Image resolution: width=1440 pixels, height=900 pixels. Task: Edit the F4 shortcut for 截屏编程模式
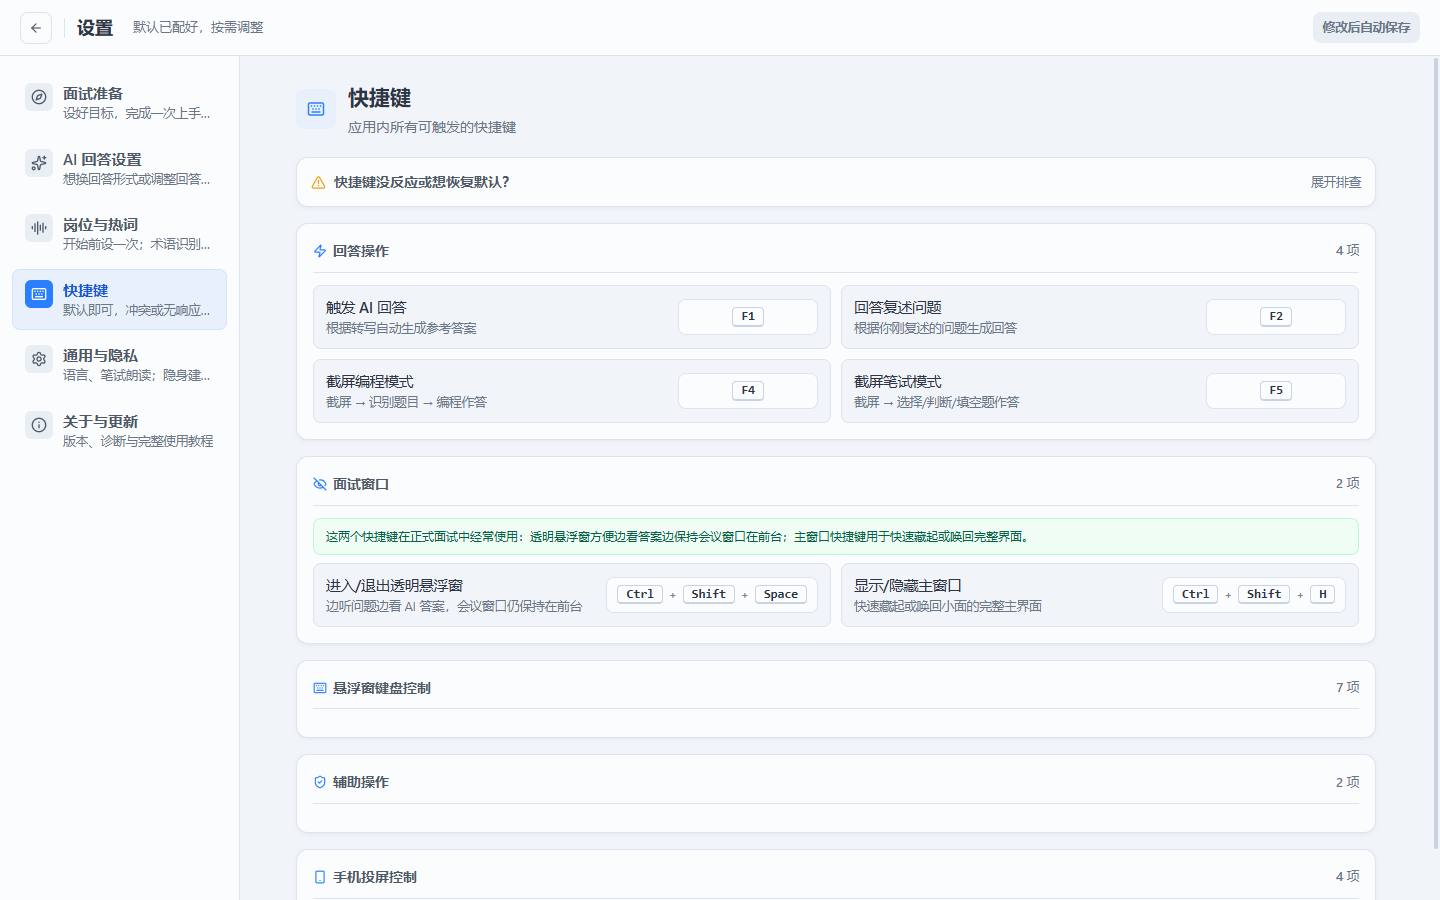point(748,391)
